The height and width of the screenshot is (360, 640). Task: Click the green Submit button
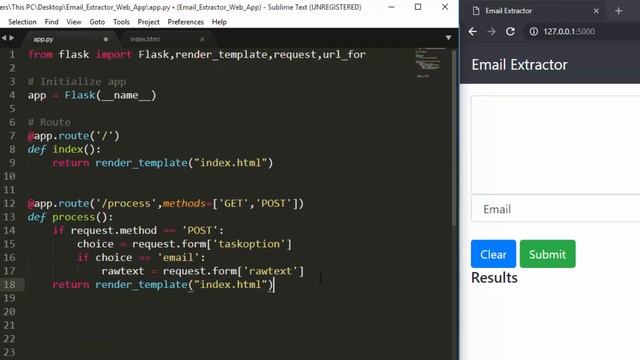pyautogui.click(x=547, y=254)
